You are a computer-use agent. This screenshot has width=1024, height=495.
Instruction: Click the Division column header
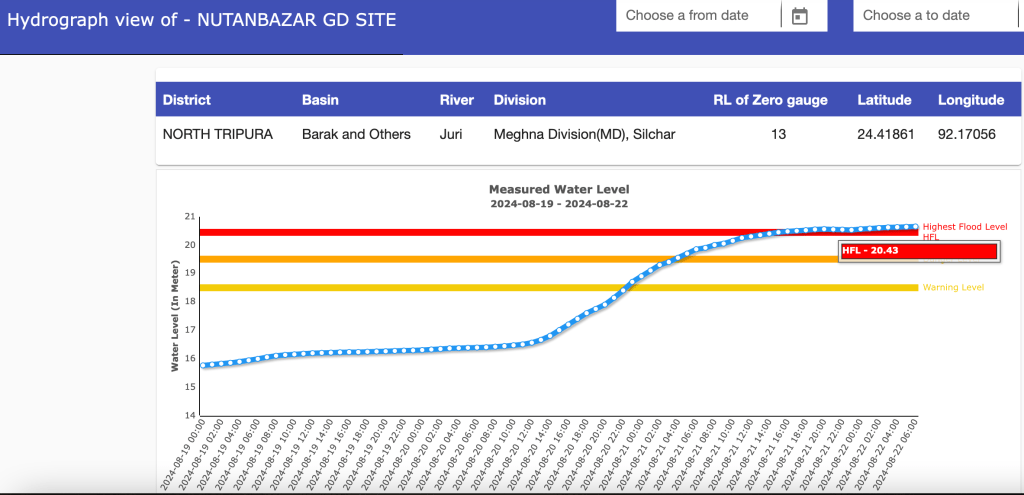pos(520,100)
